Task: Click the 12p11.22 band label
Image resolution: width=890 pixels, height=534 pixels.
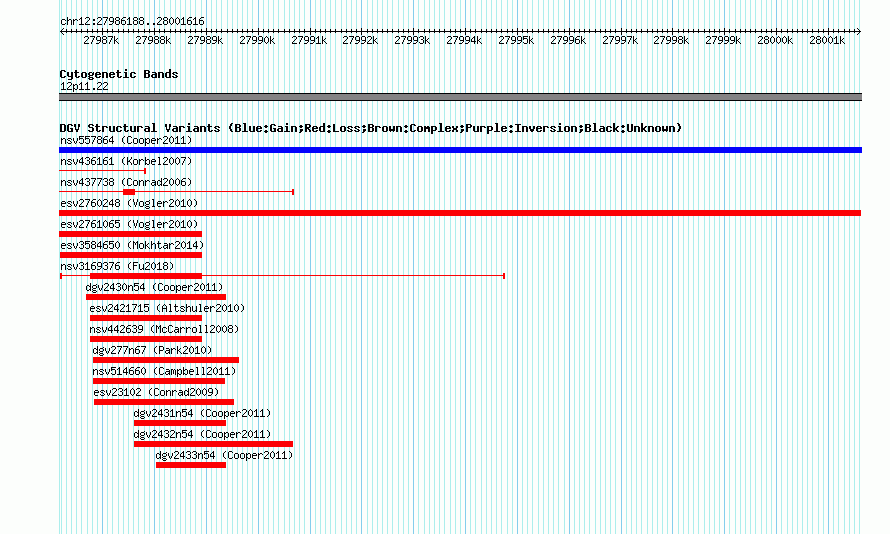Action: click(84, 86)
